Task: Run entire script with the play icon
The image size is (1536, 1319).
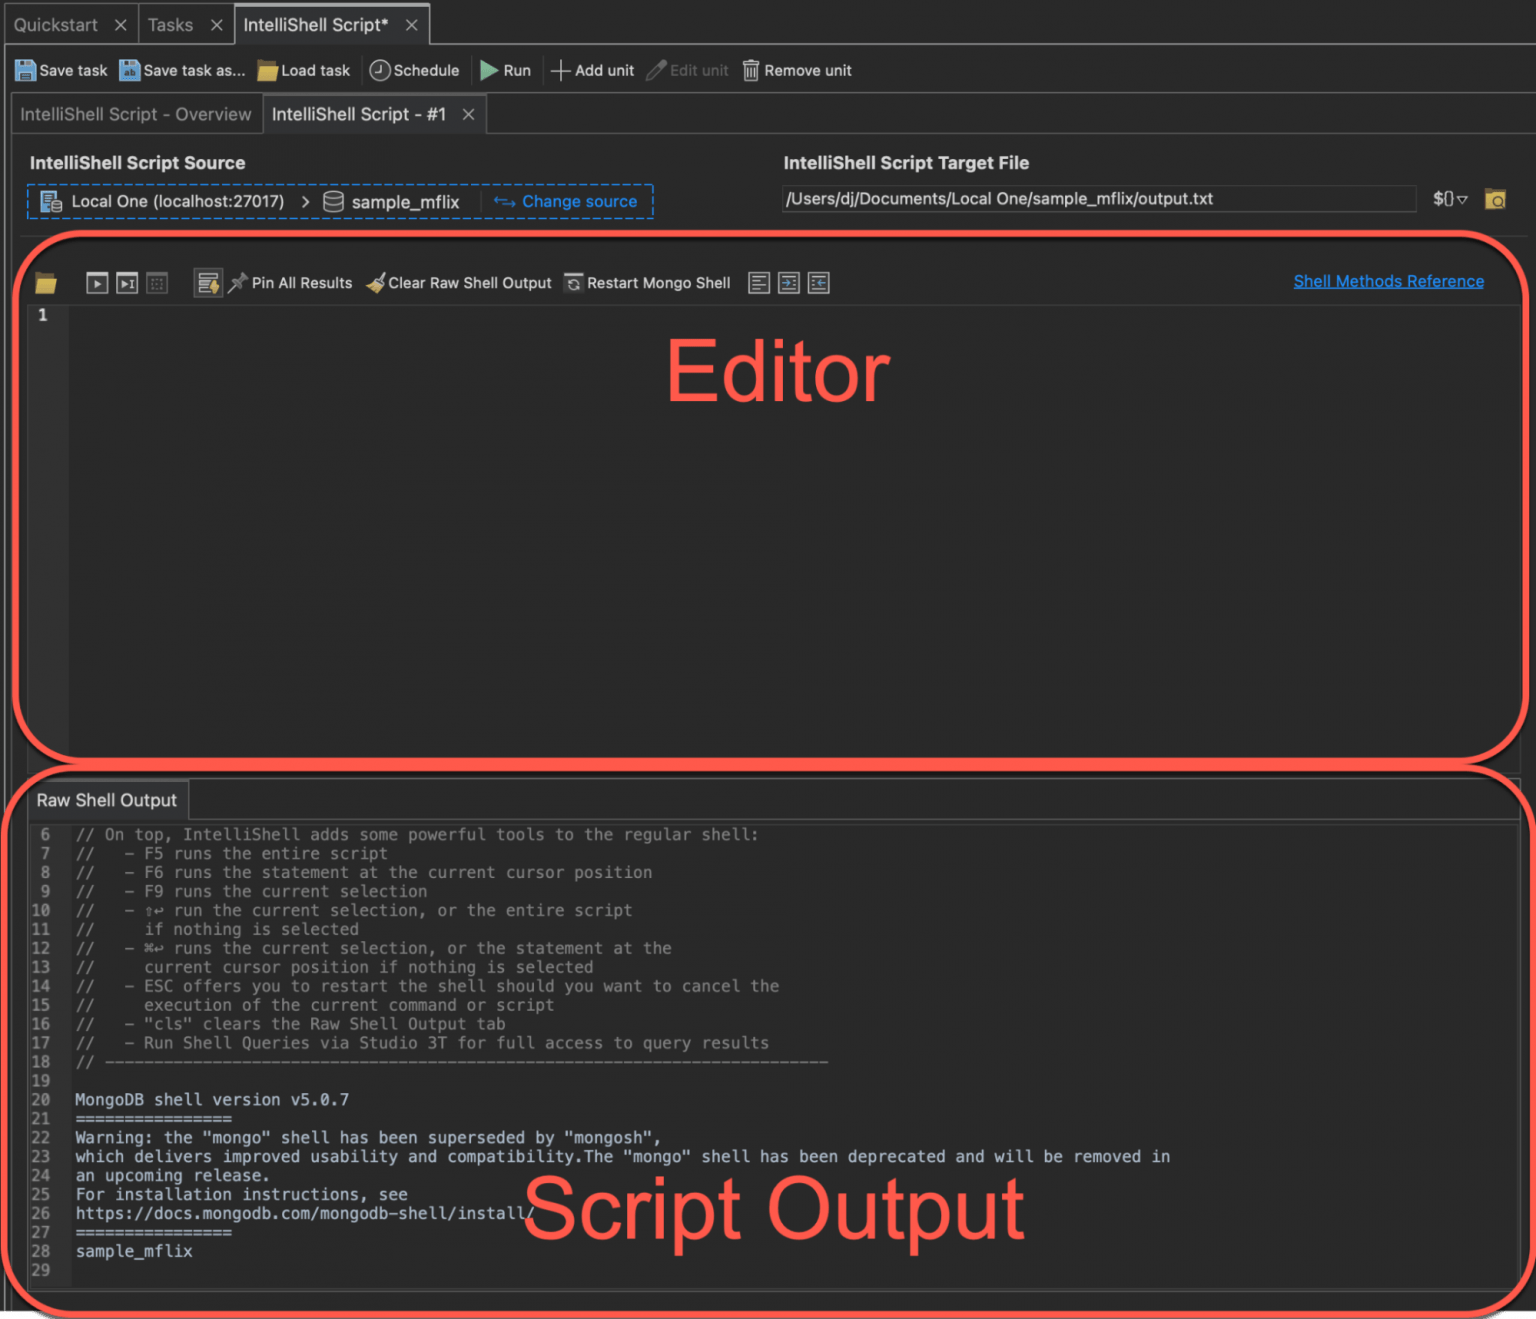Action: (97, 284)
